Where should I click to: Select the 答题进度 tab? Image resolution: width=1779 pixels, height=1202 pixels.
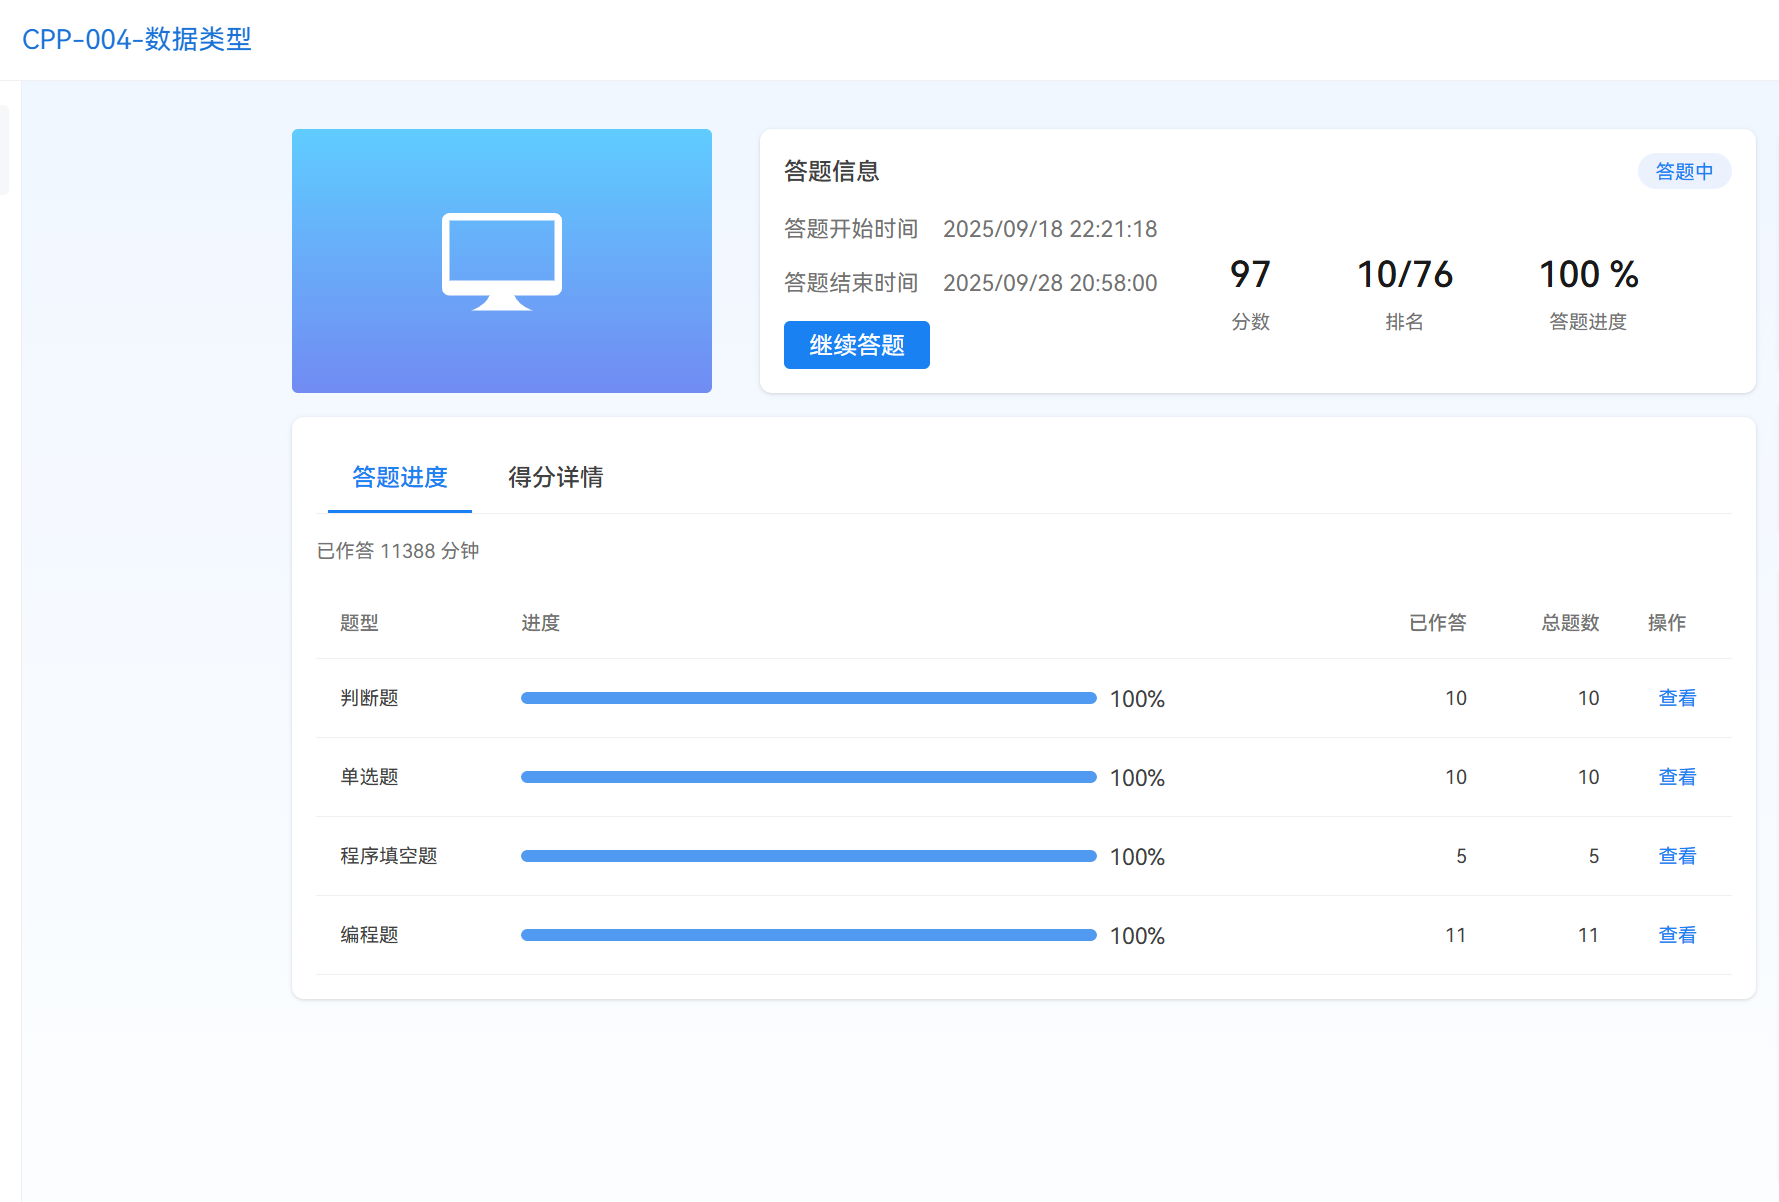coord(400,477)
